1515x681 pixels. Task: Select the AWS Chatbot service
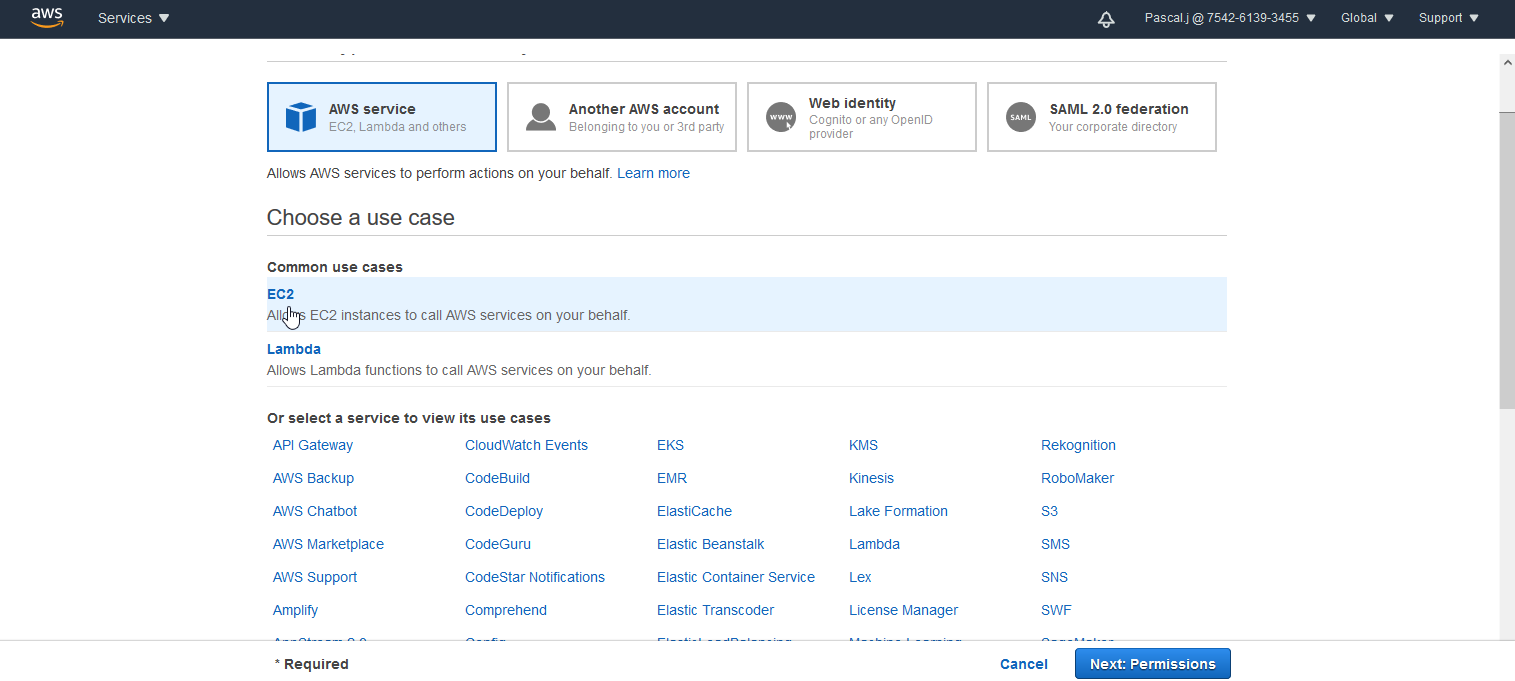(x=315, y=511)
